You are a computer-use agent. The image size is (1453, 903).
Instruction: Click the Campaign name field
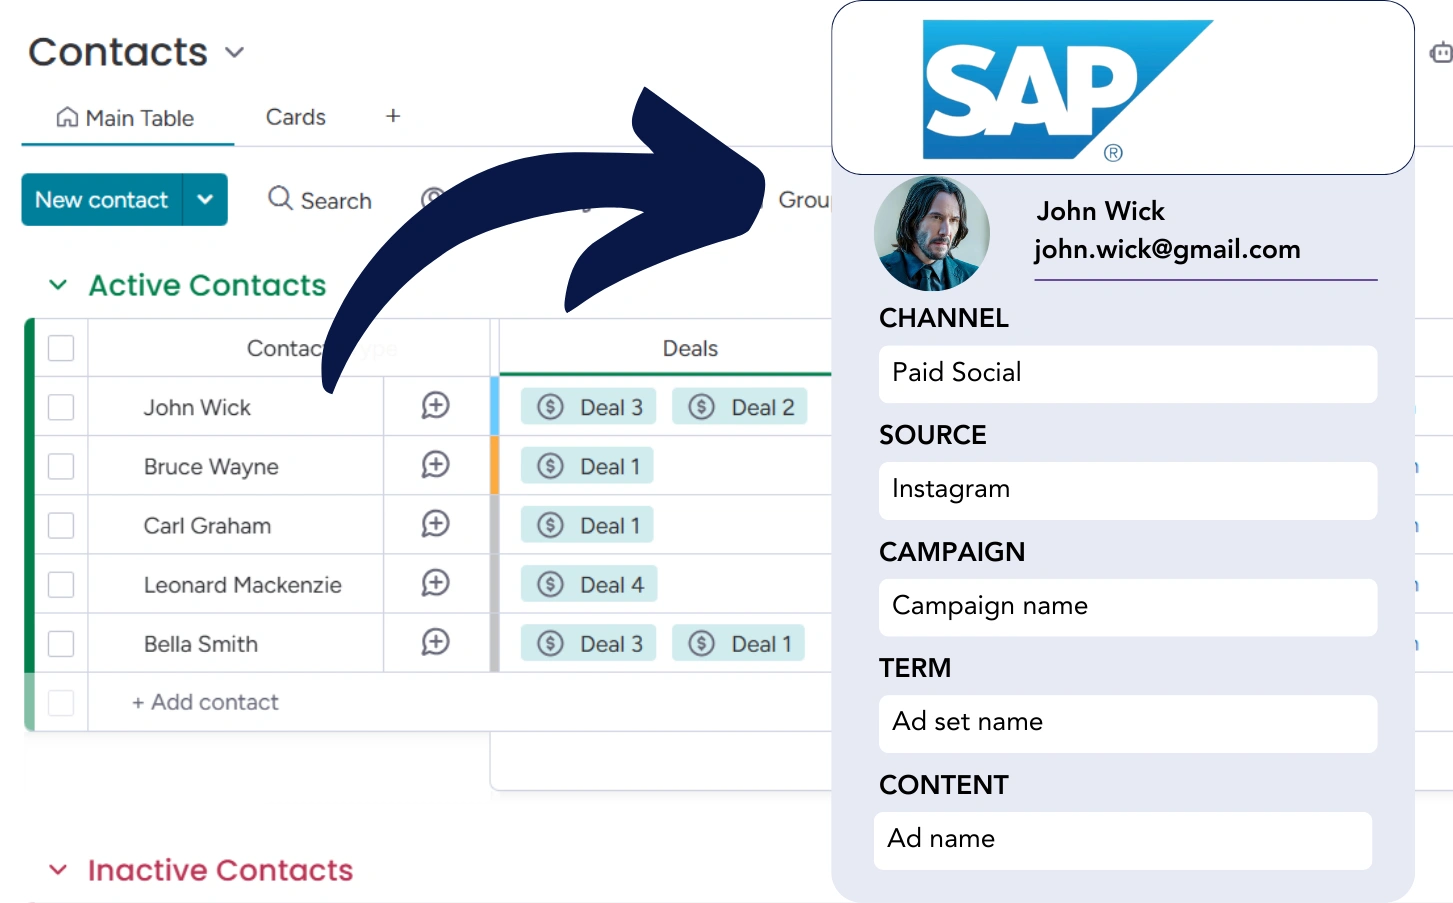[x=1128, y=607]
